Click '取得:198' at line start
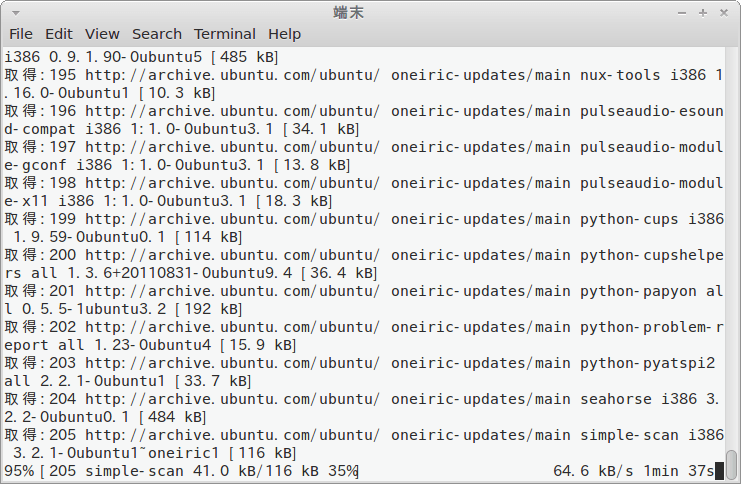Viewport: 741px width, 484px height. 40,182
